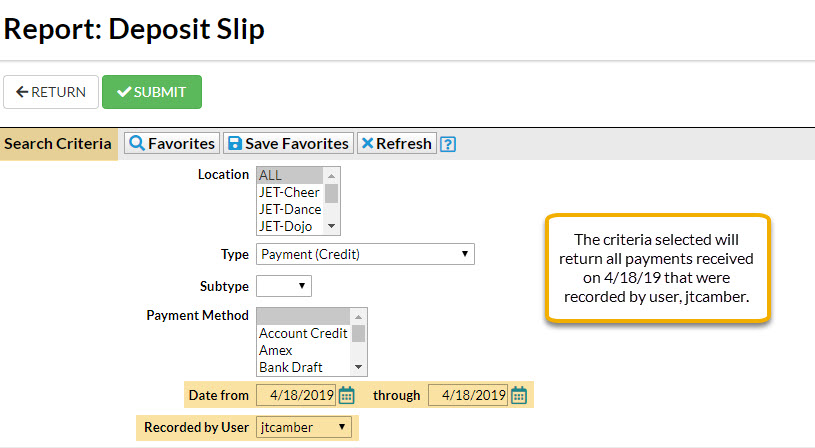Click Save Favorites with disk icon
The height and width of the screenshot is (448, 815).
288,143
